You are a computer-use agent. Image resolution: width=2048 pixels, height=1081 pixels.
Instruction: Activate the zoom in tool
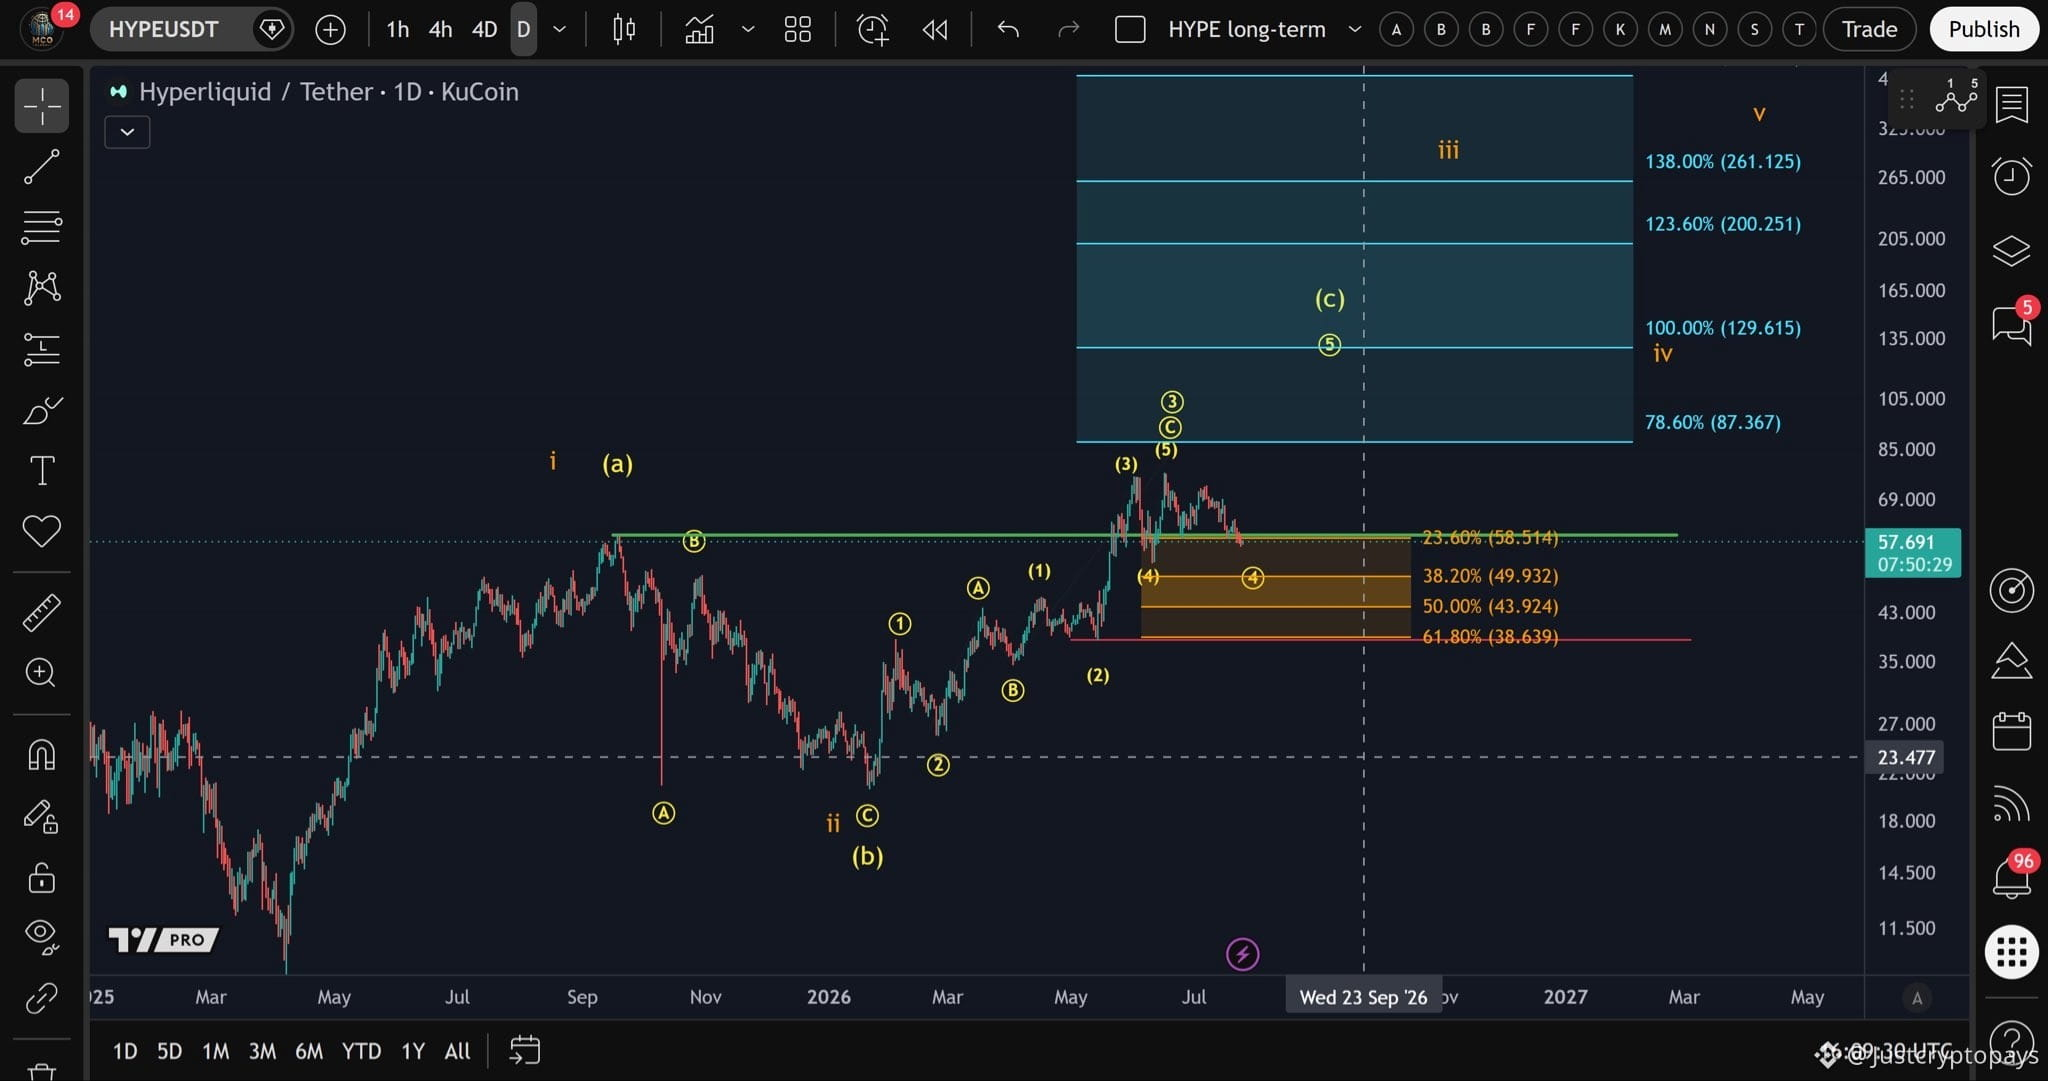point(42,673)
